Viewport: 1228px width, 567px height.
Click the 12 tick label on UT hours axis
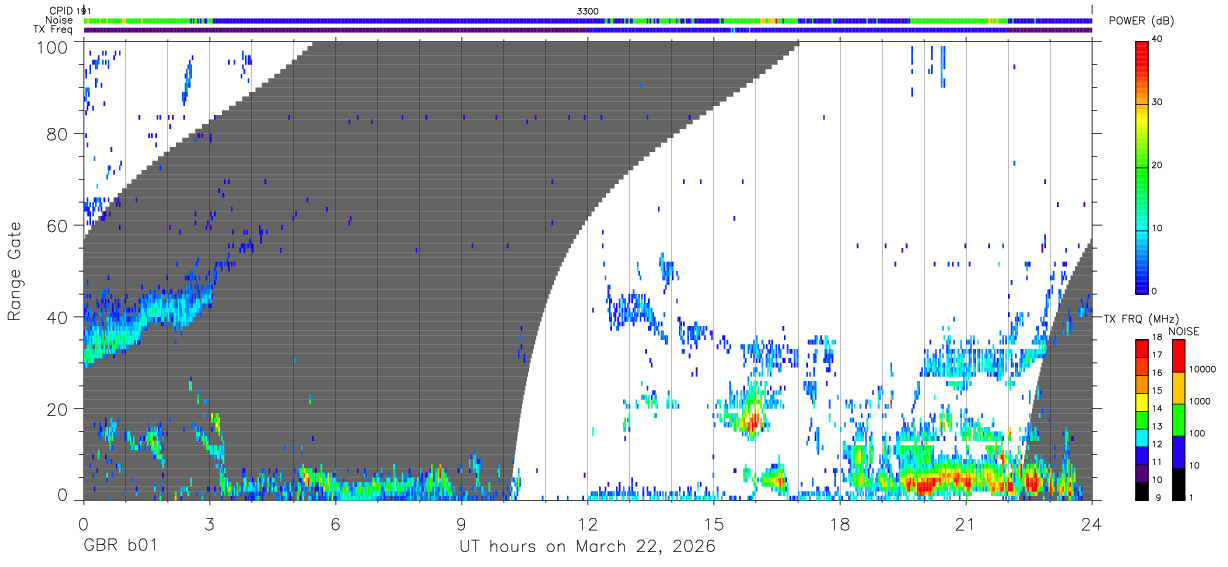[x=588, y=524]
